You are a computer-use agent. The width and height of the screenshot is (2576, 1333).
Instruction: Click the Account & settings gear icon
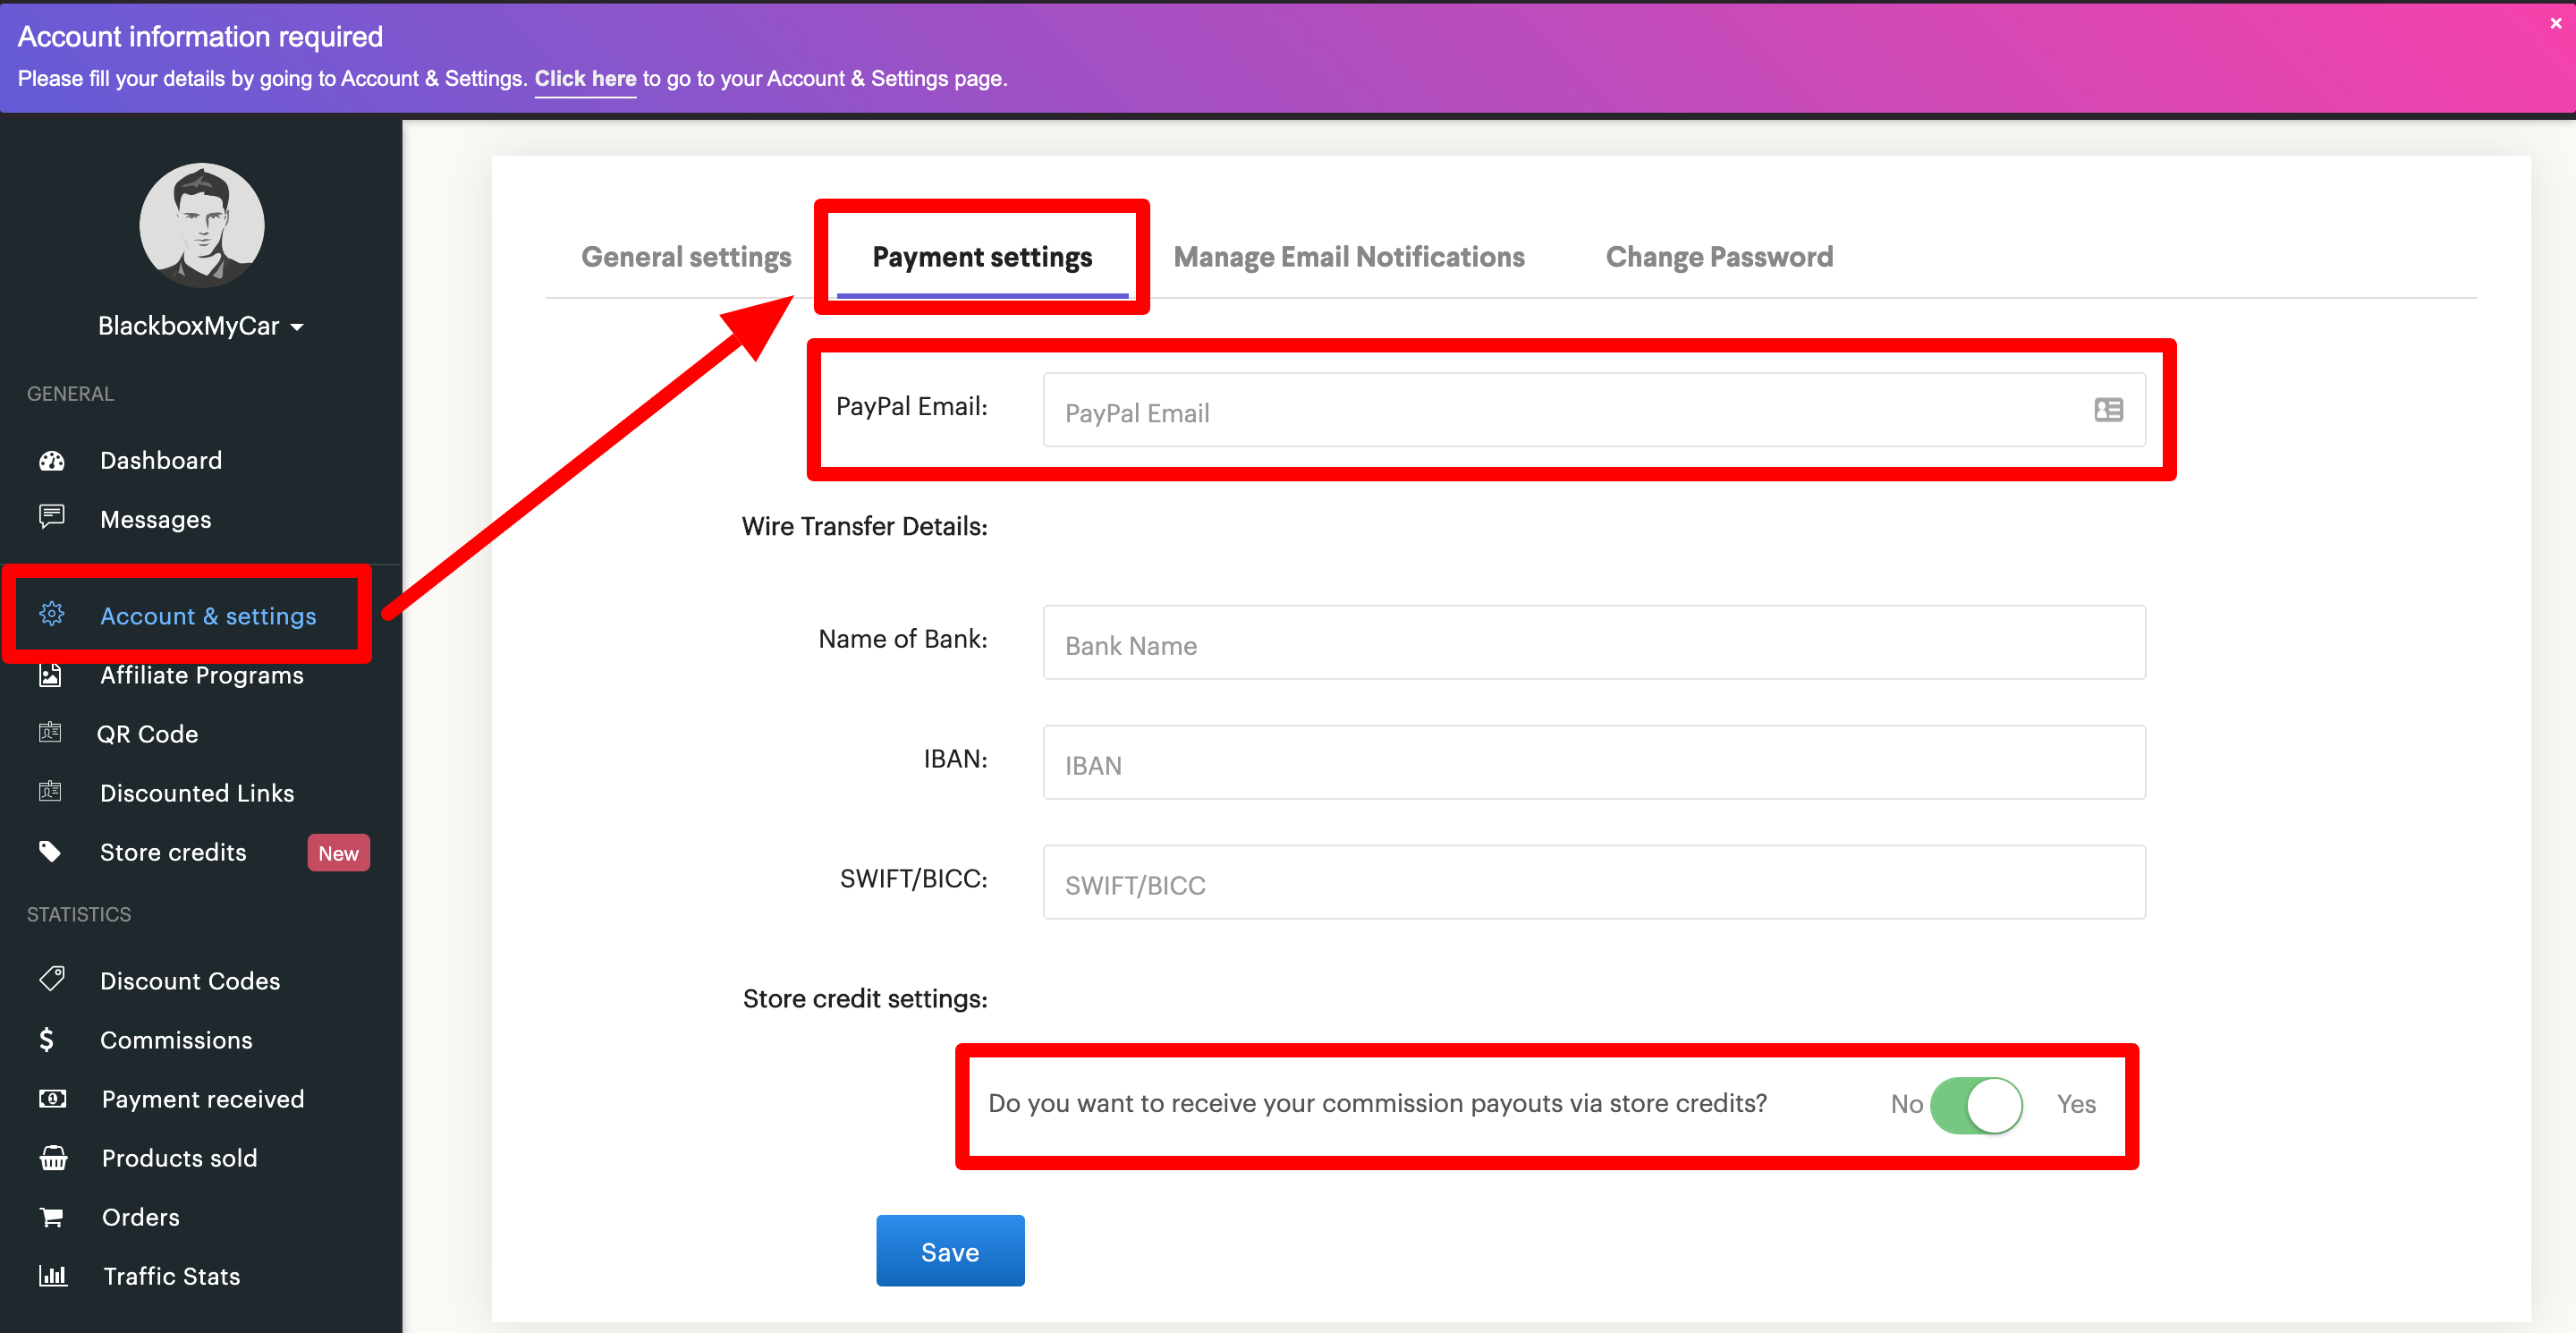pos(52,614)
